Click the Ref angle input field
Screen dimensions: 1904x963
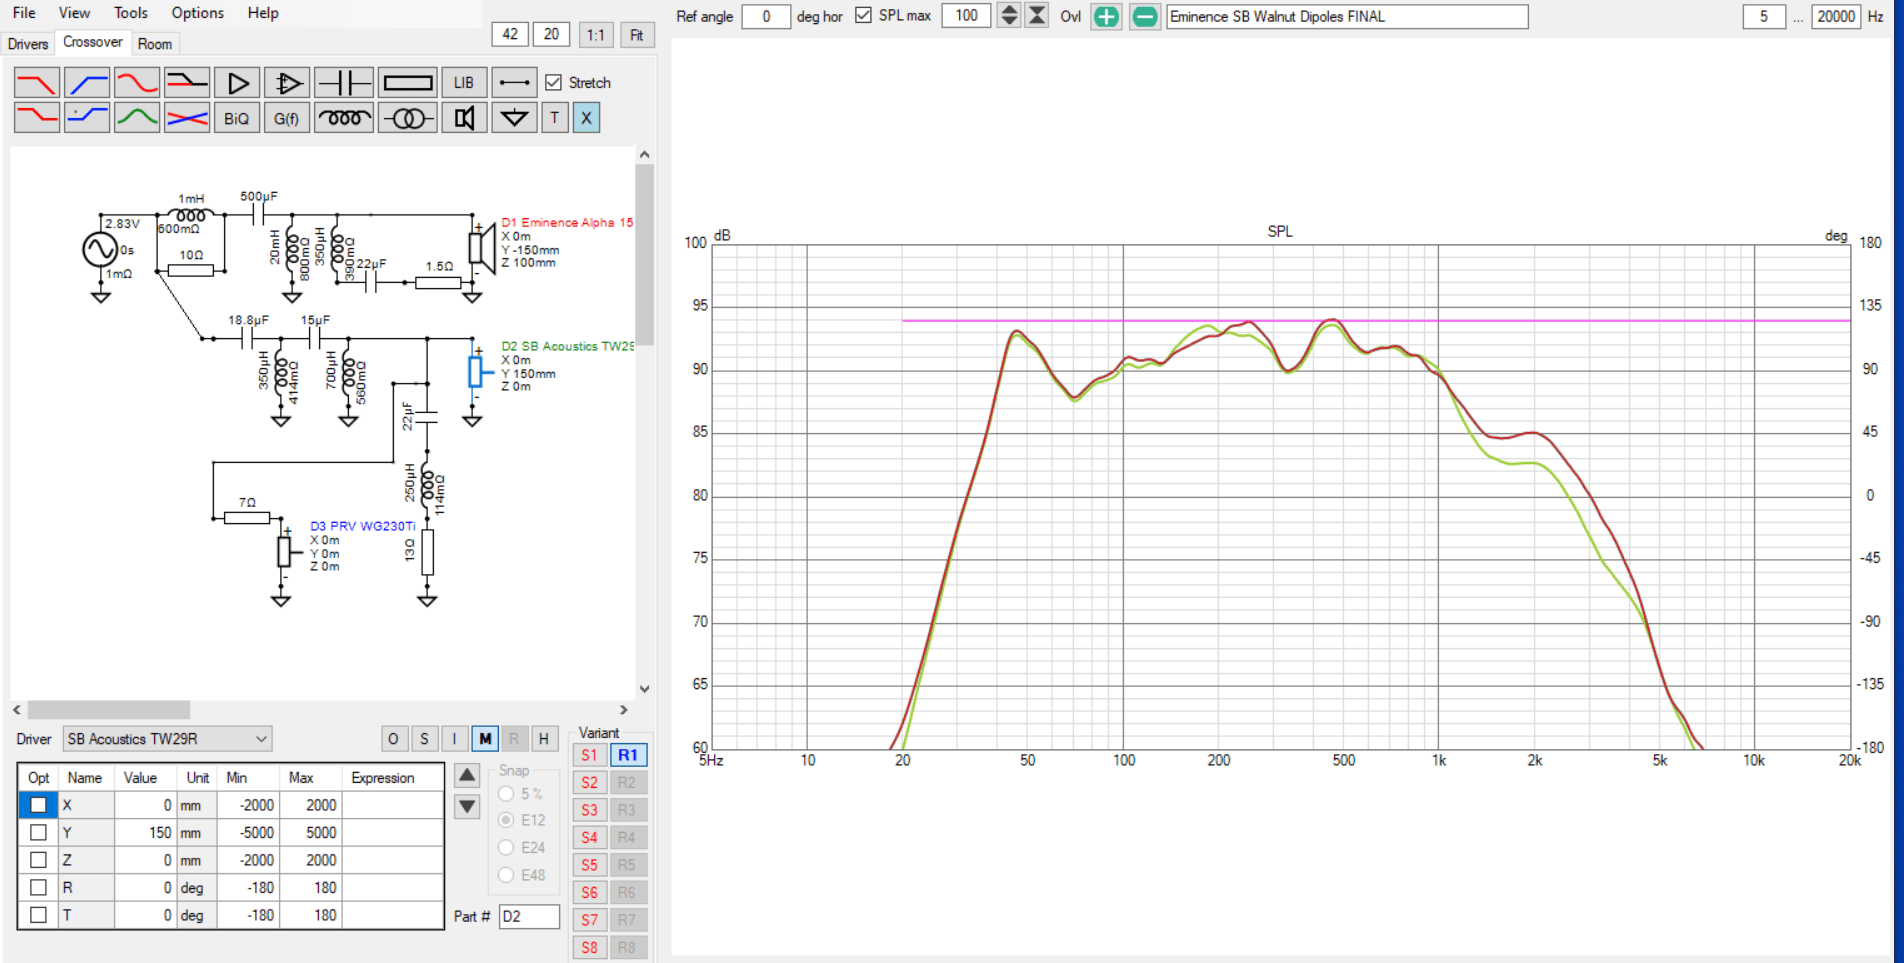pyautogui.click(x=766, y=16)
